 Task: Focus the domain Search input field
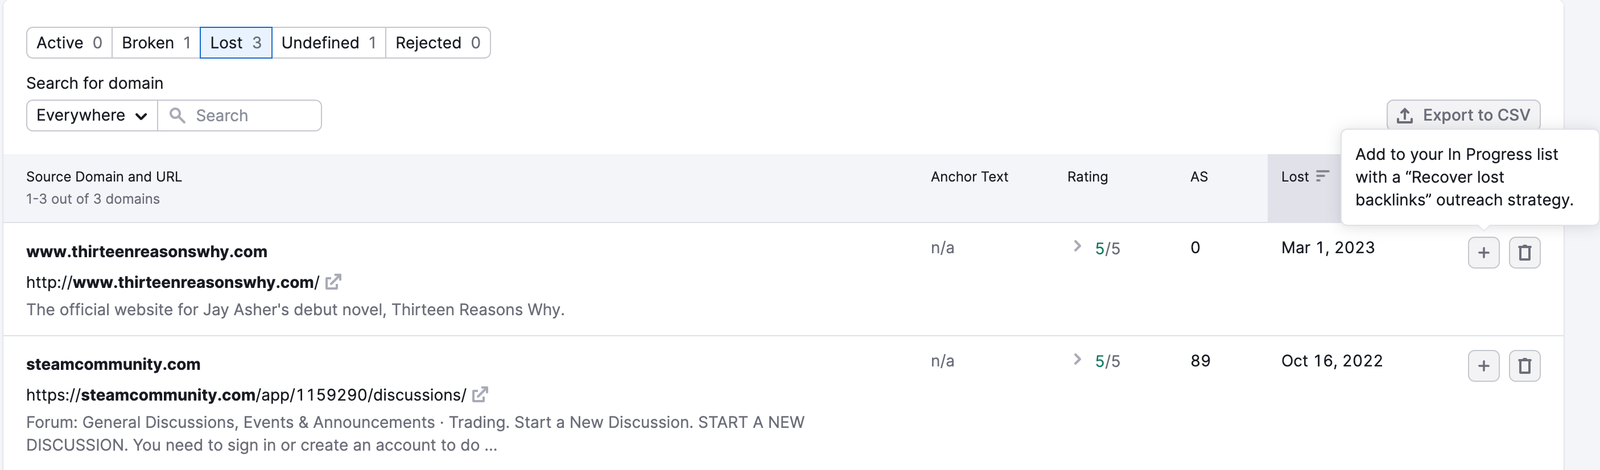252,116
